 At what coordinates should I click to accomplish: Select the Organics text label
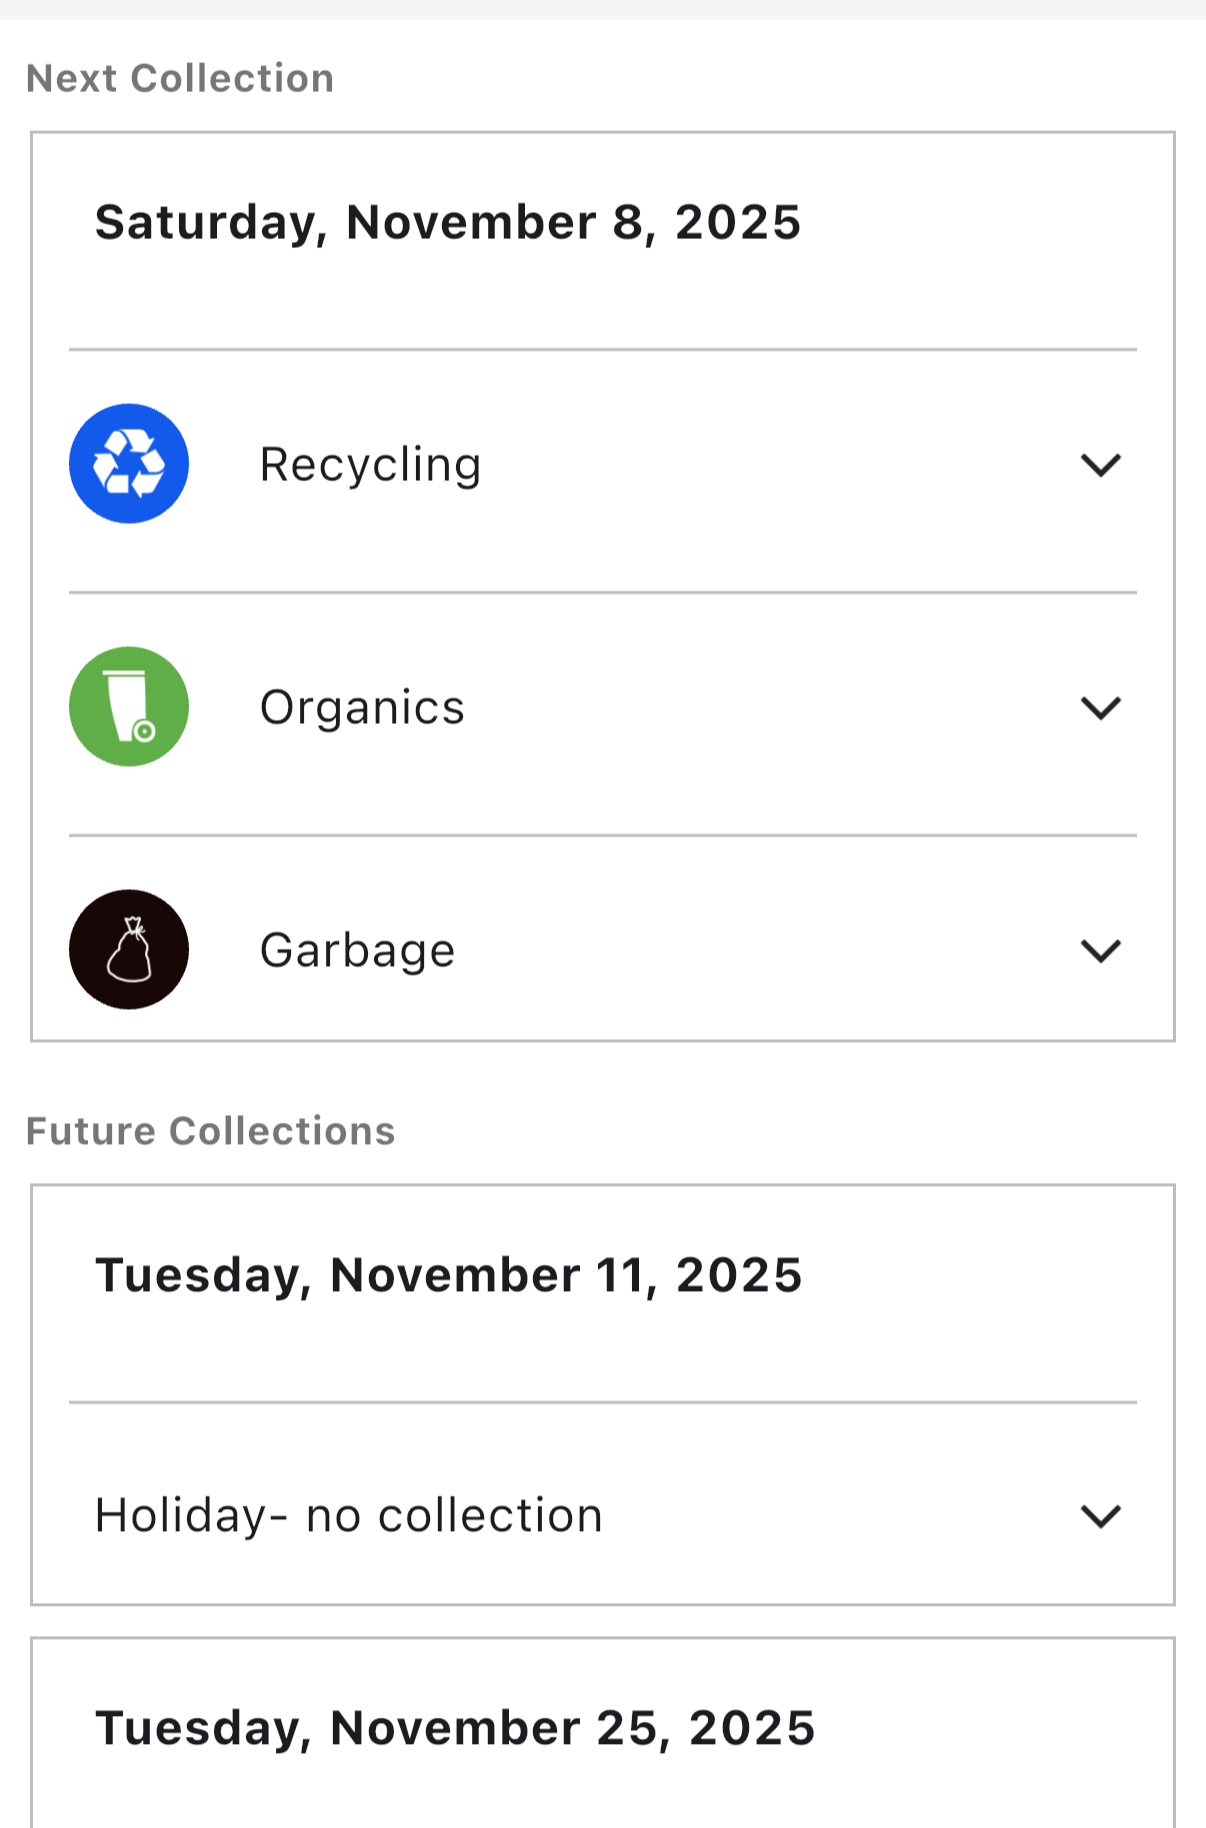(x=362, y=708)
